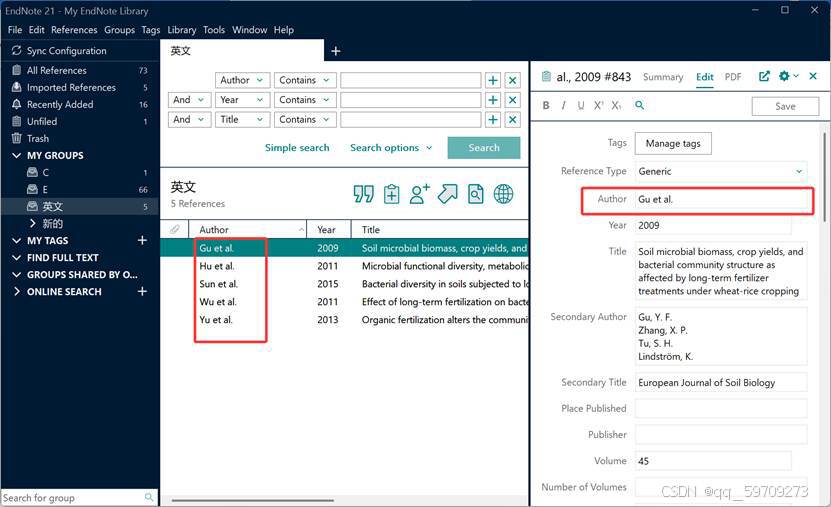Image resolution: width=831 pixels, height=507 pixels.
Task: Open the Imported References group
Action: (79, 87)
